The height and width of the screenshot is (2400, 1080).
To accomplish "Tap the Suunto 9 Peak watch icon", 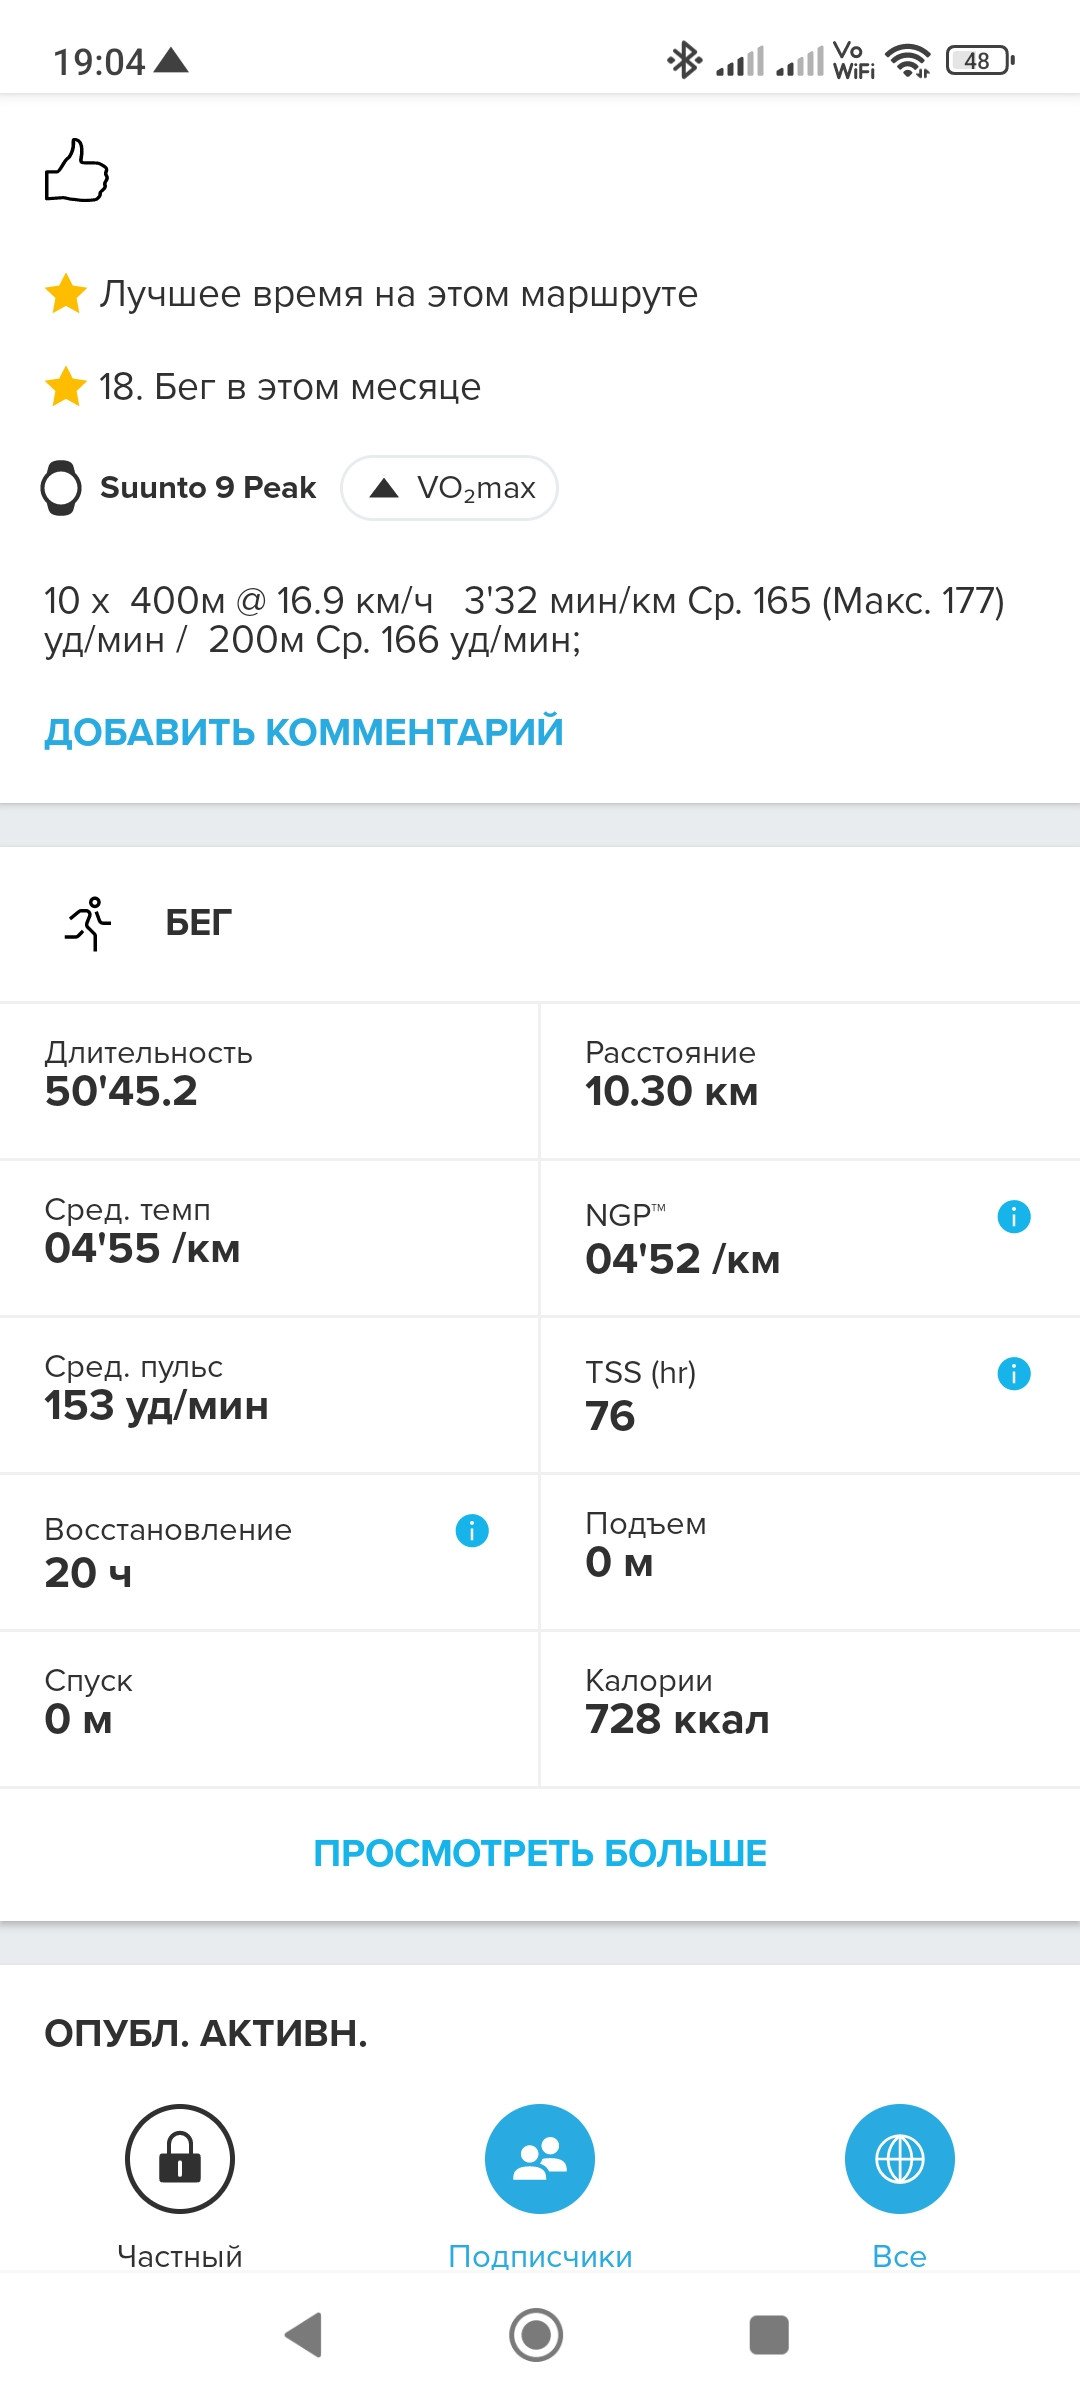I will click(61, 488).
